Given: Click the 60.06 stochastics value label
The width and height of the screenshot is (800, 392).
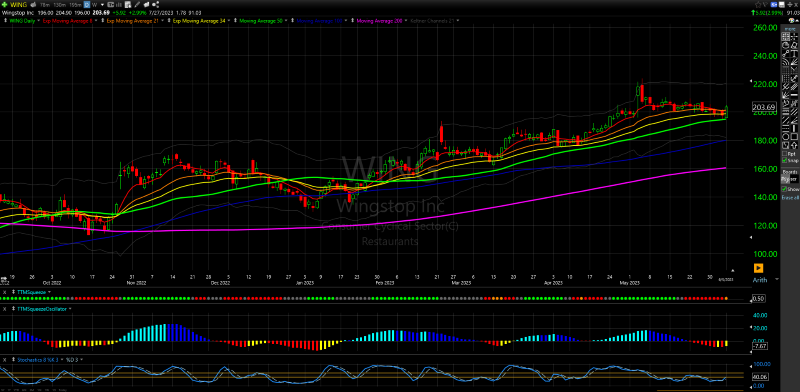Looking at the screenshot, I should [x=760, y=377].
